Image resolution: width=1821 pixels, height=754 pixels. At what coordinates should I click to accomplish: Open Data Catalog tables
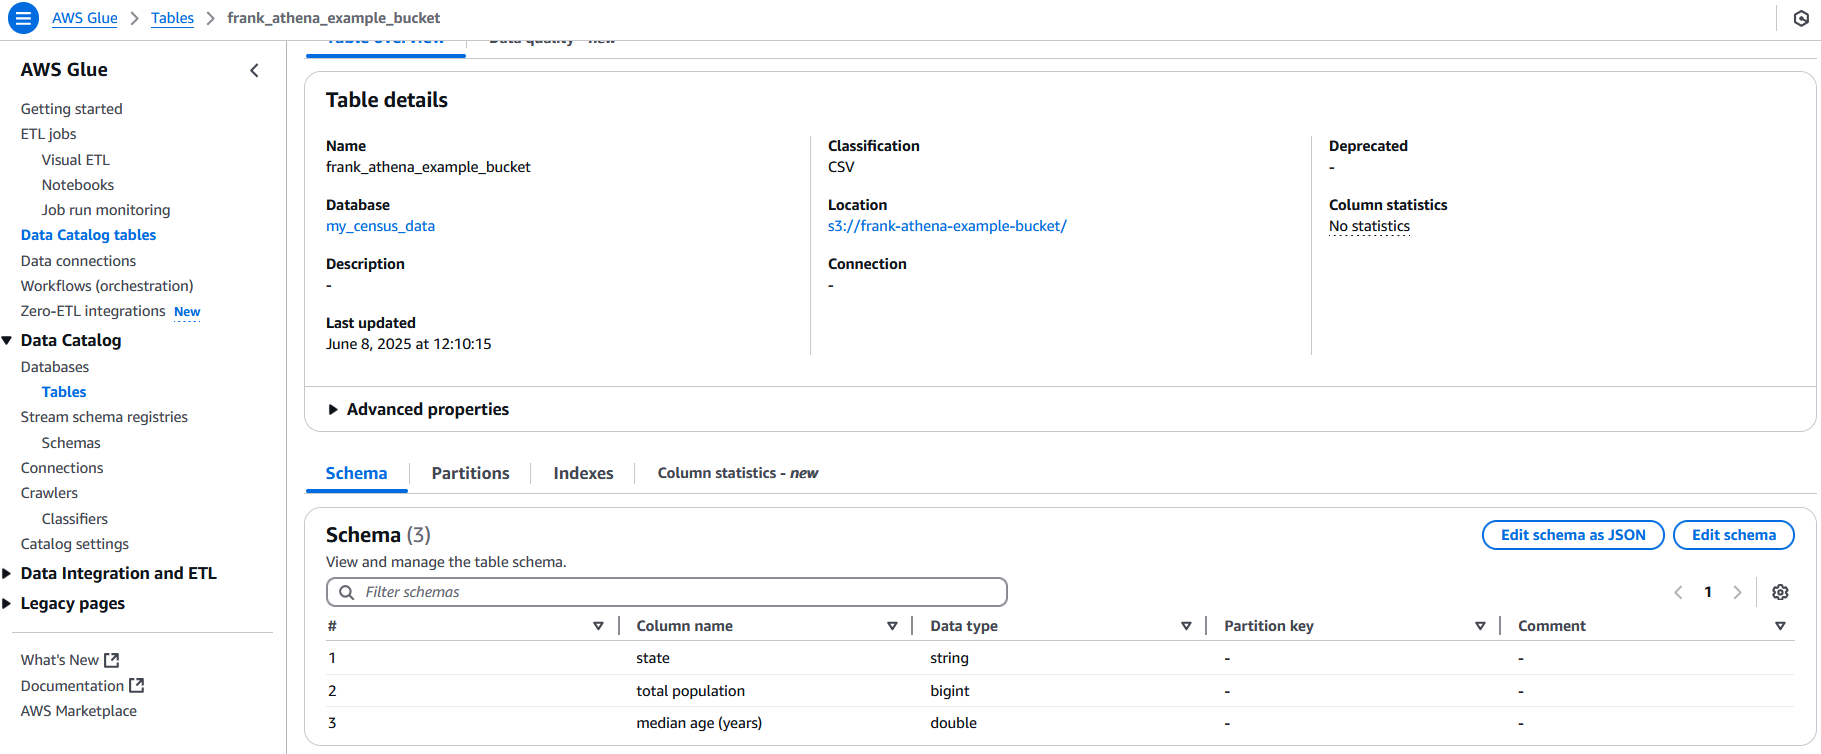tap(88, 235)
